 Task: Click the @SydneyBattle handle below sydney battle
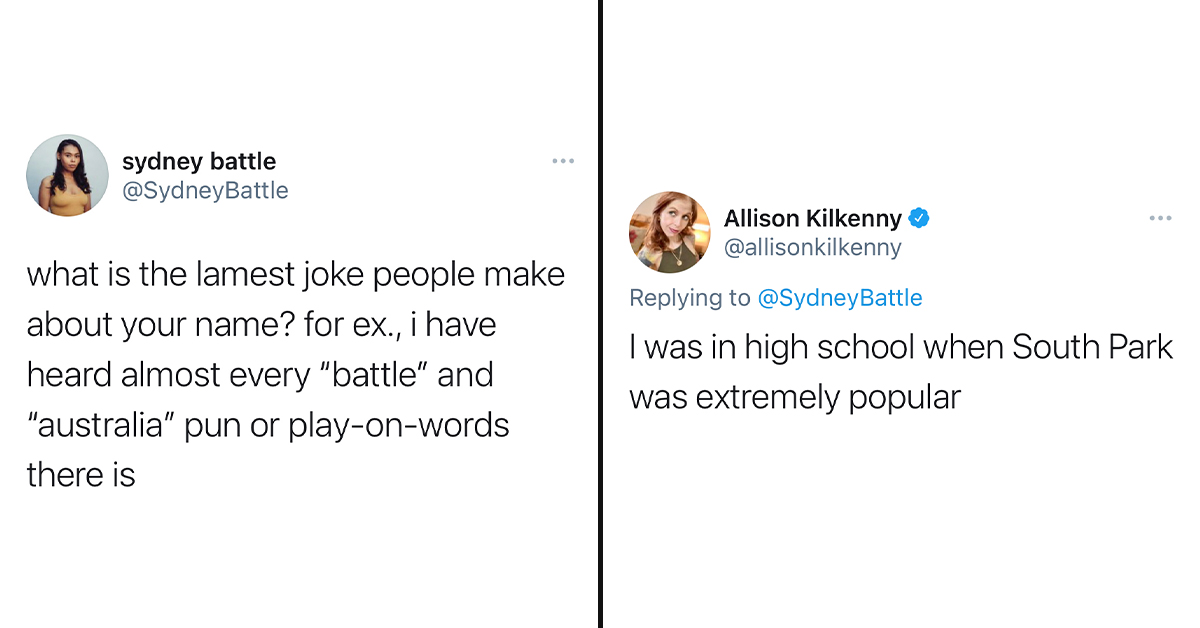click(x=204, y=190)
